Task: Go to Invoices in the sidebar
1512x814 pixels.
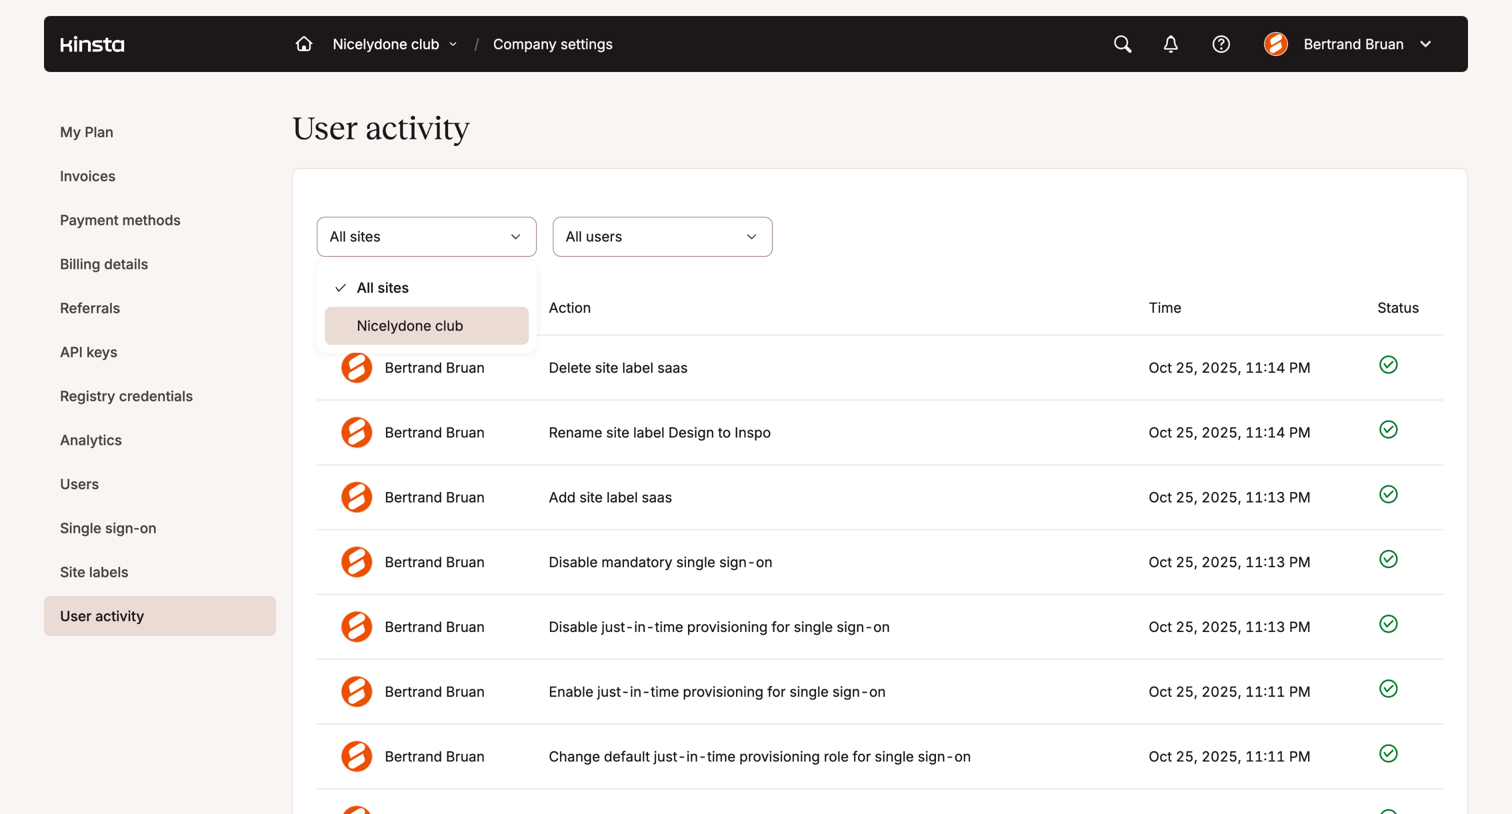Action: [88, 176]
